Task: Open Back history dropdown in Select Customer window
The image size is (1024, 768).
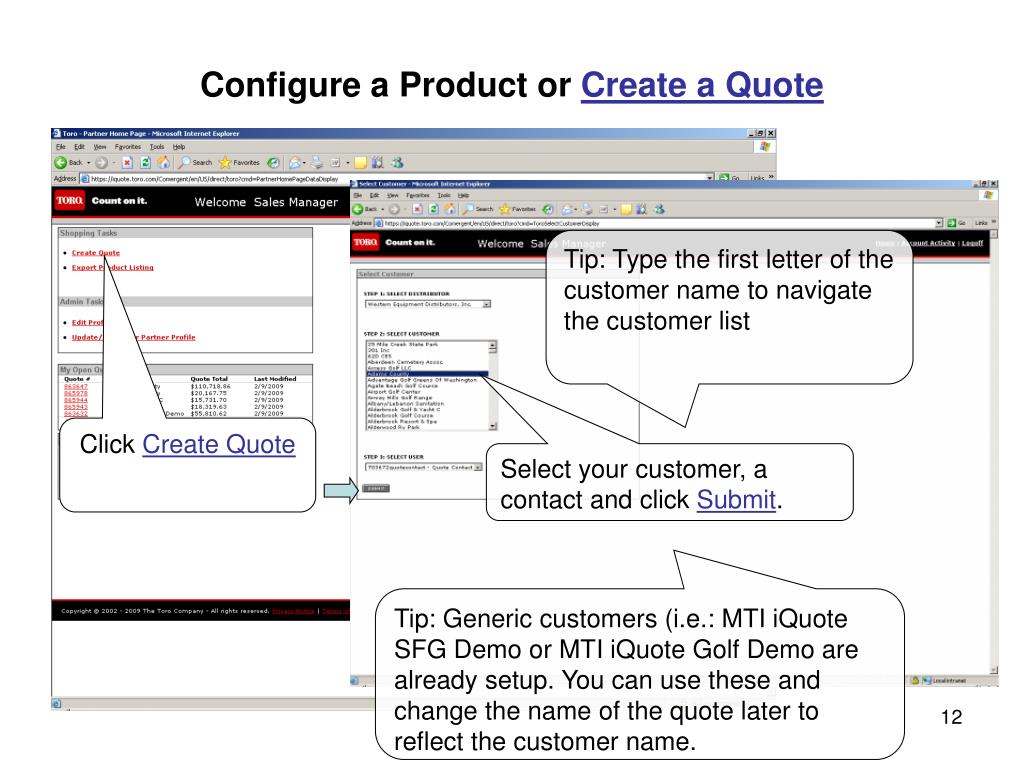Action: [383, 209]
